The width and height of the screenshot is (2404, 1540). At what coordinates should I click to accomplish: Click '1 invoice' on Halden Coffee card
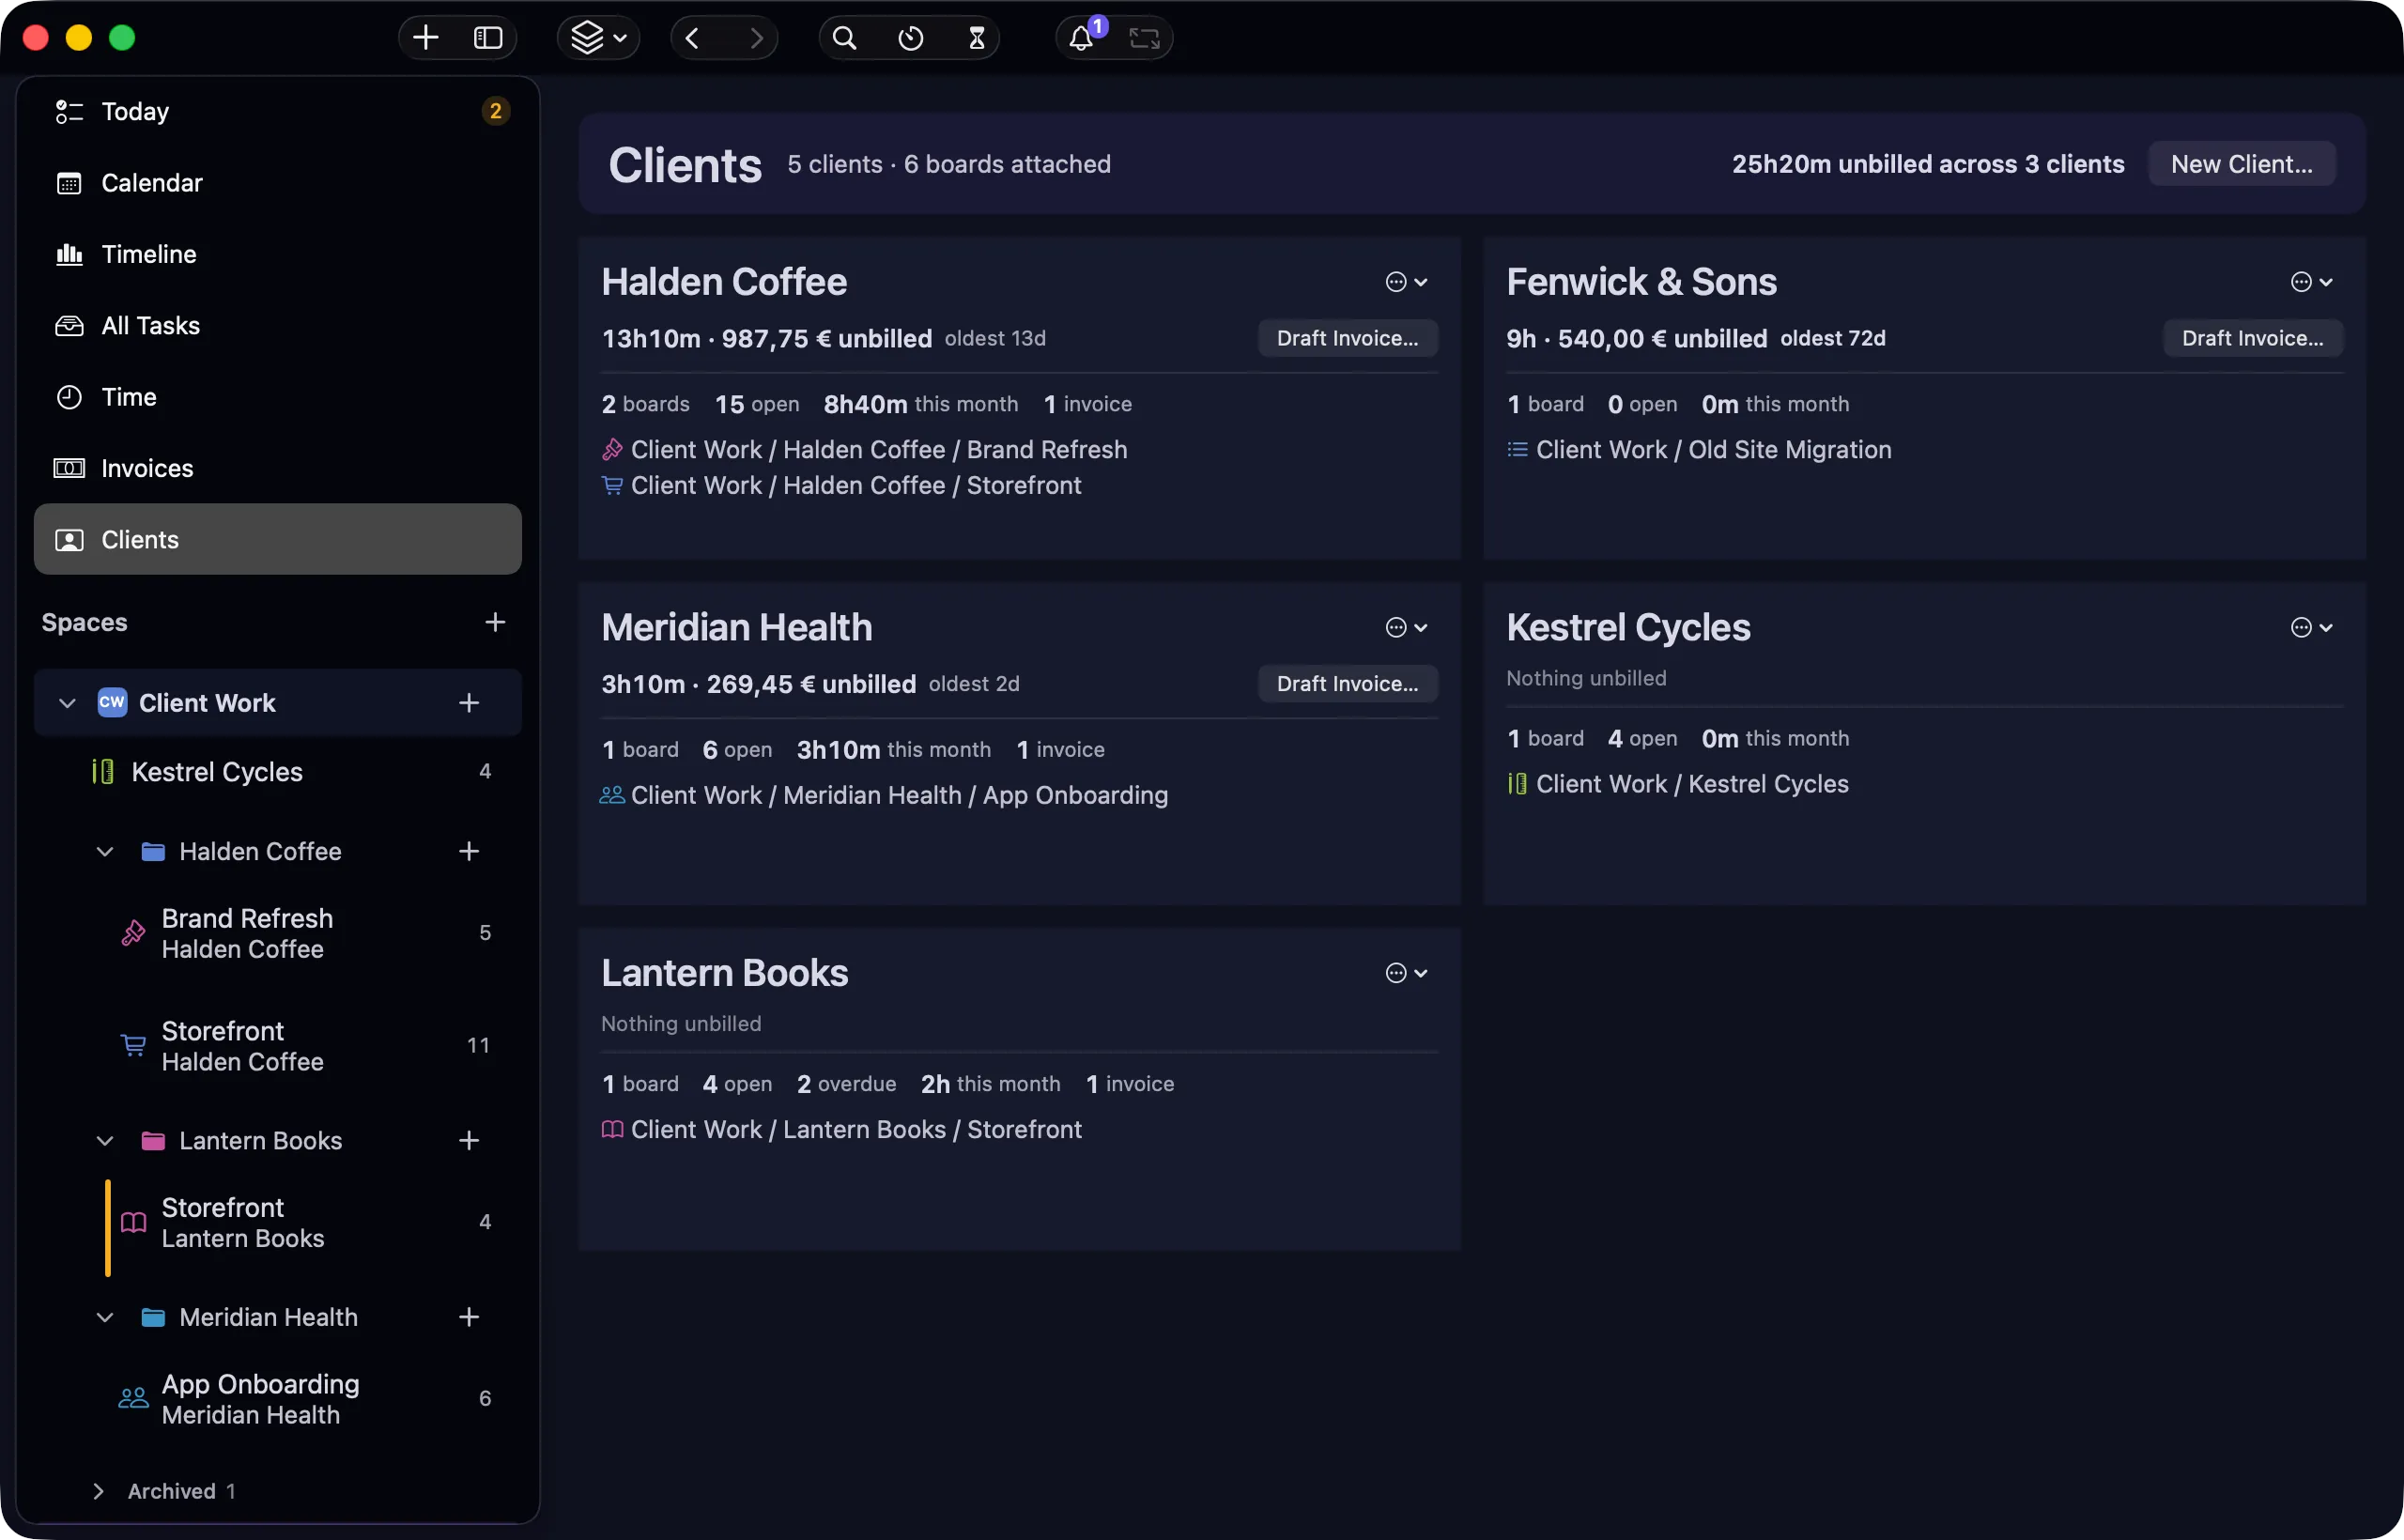point(1088,404)
